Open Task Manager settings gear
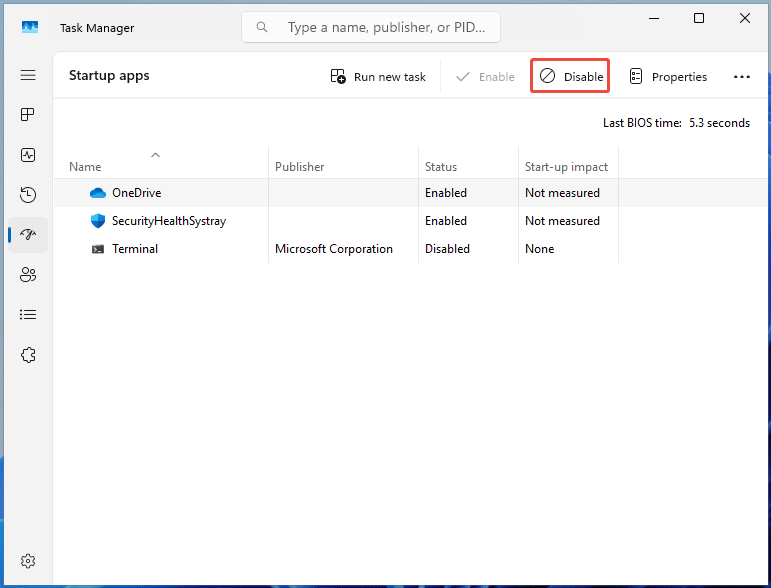Viewport: 771px width, 588px height. [28, 560]
